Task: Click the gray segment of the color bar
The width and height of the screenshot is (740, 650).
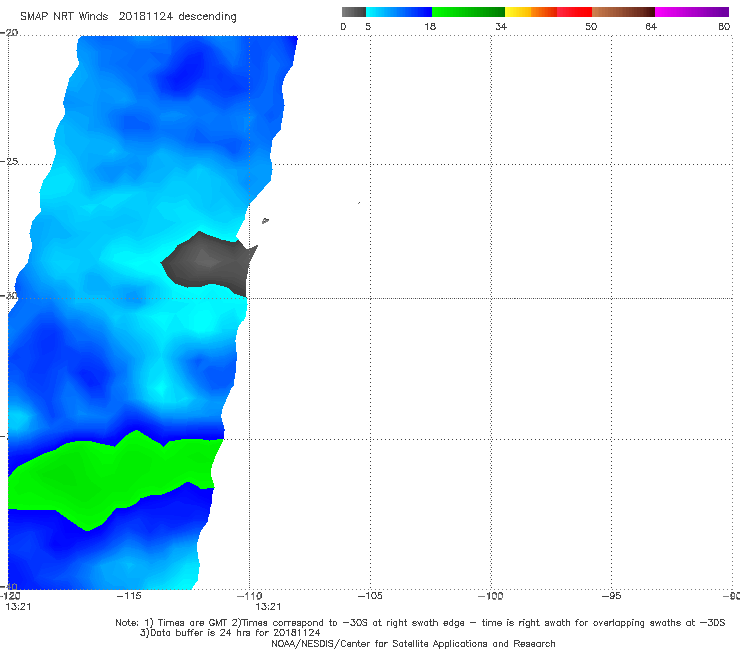Action: [x=354, y=12]
